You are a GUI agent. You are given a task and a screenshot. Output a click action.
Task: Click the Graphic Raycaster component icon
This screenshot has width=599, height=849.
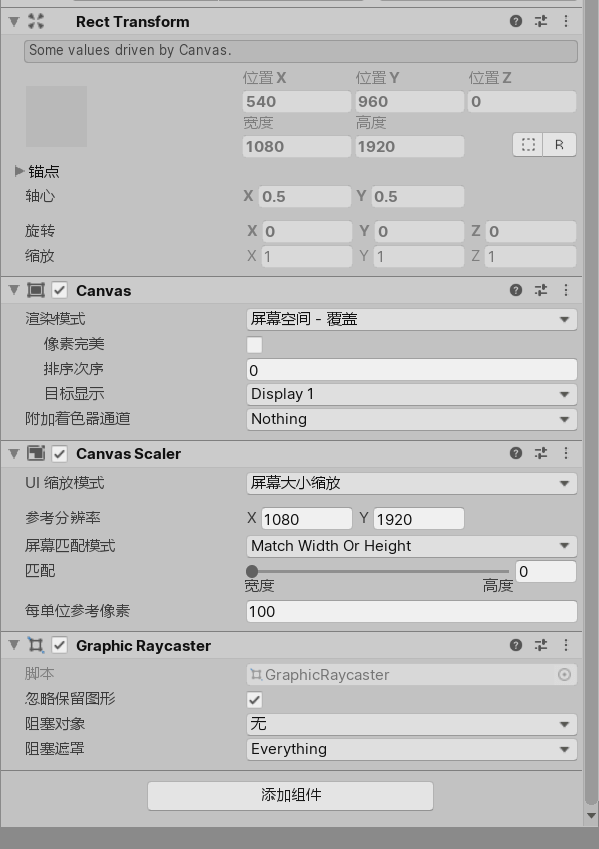(36, 645)
